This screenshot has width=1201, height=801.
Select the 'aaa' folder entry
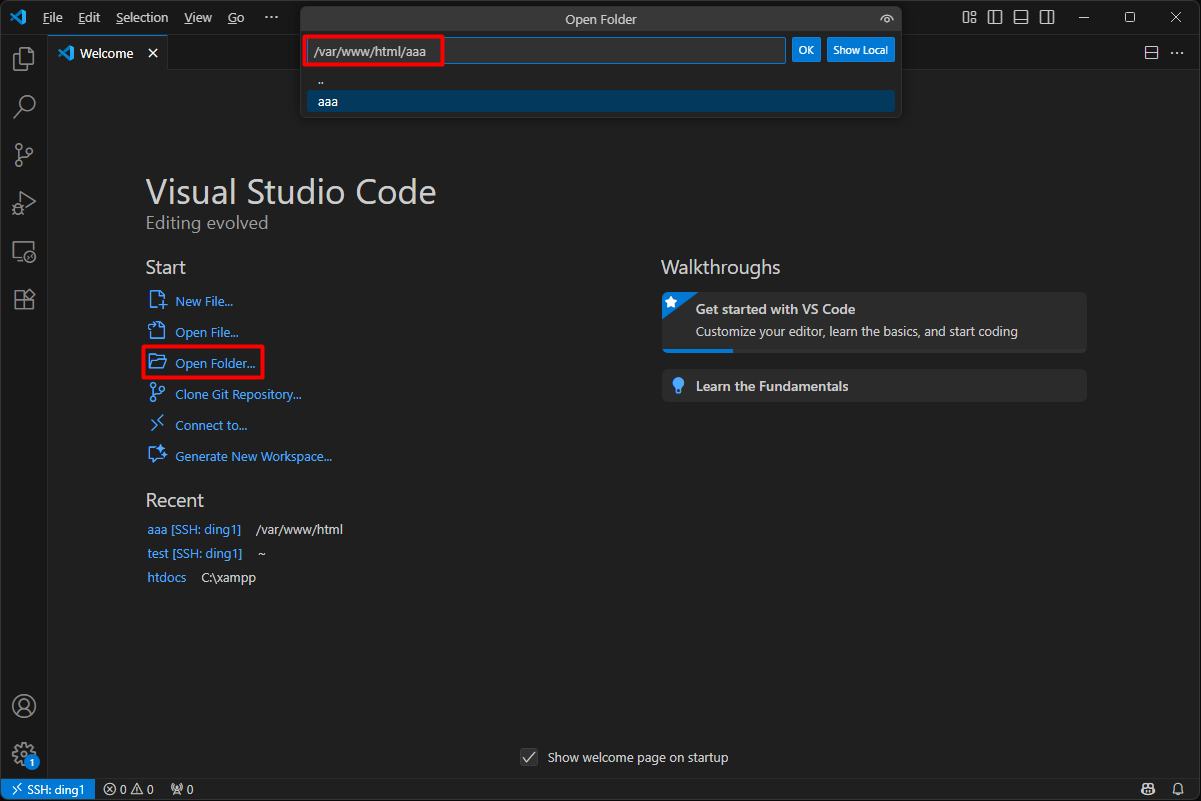[x=601, y=101]
